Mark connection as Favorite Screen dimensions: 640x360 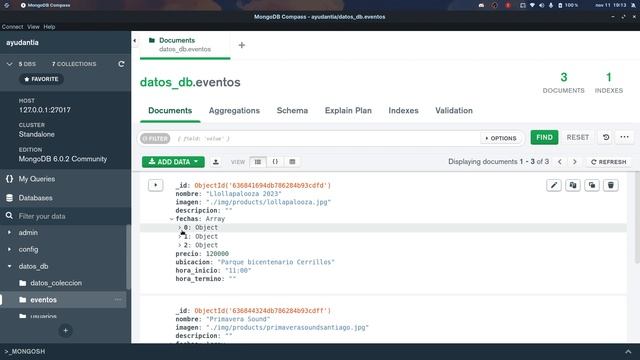41,79
